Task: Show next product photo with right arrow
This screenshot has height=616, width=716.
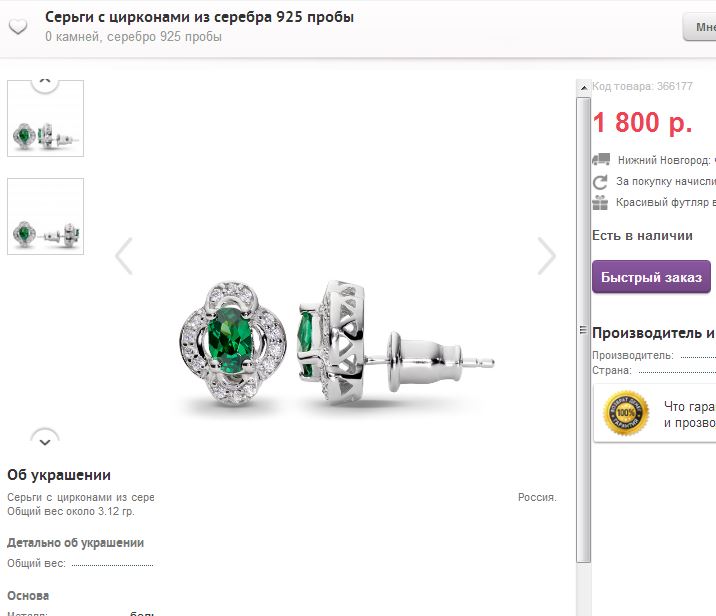Action: 546,256
